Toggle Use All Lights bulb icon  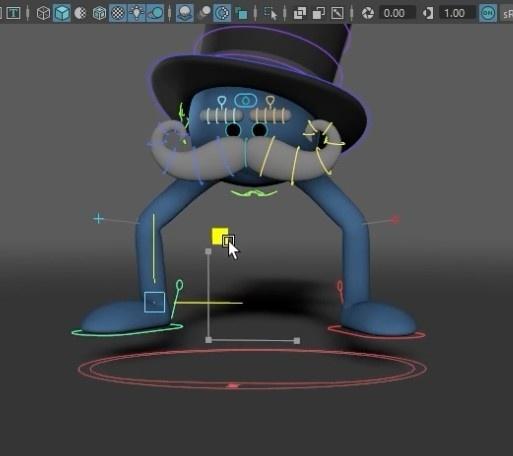coord(136,13)
